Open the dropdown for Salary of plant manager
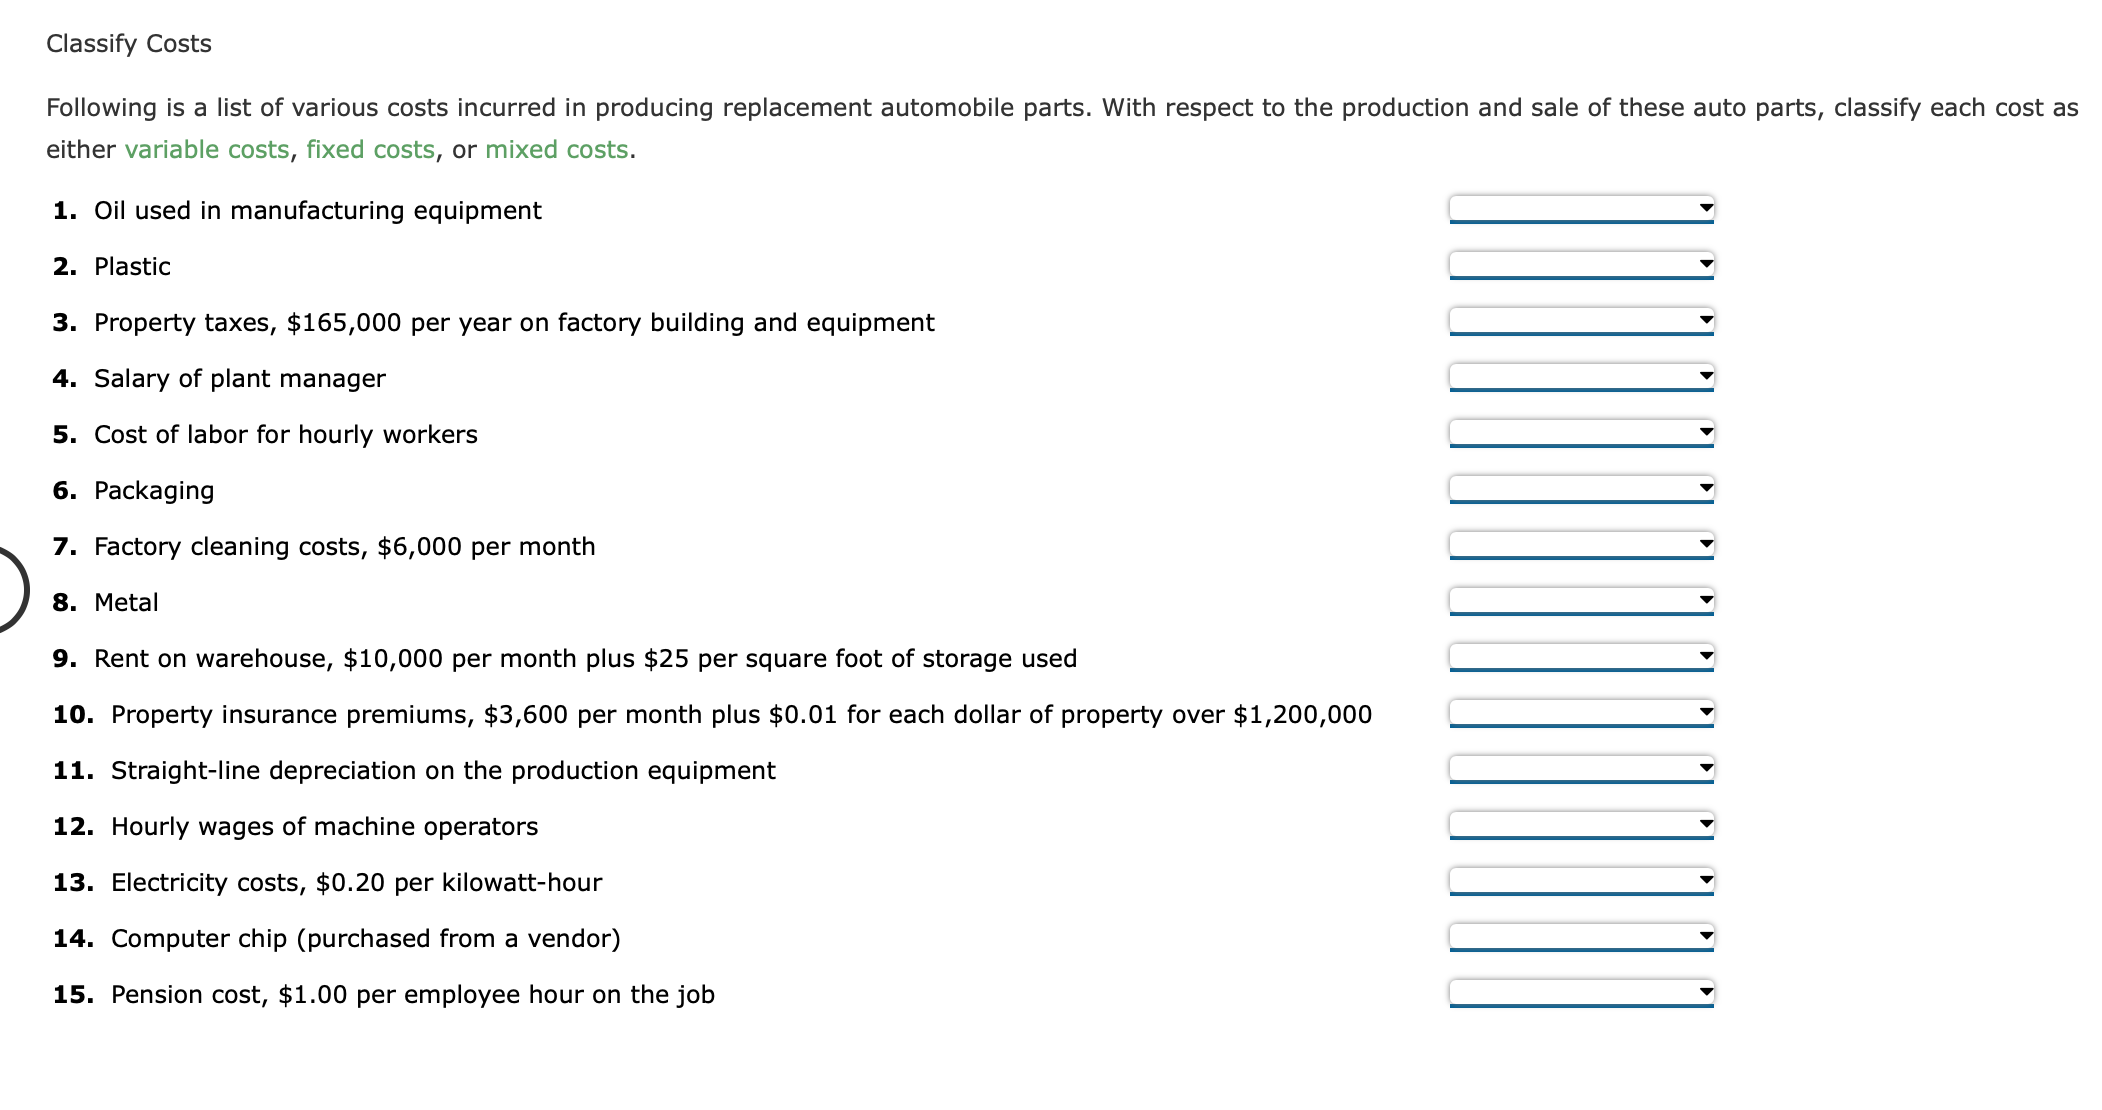Image resolution: width=2102 pixels, height=1110 pixels. (1580, 377)
